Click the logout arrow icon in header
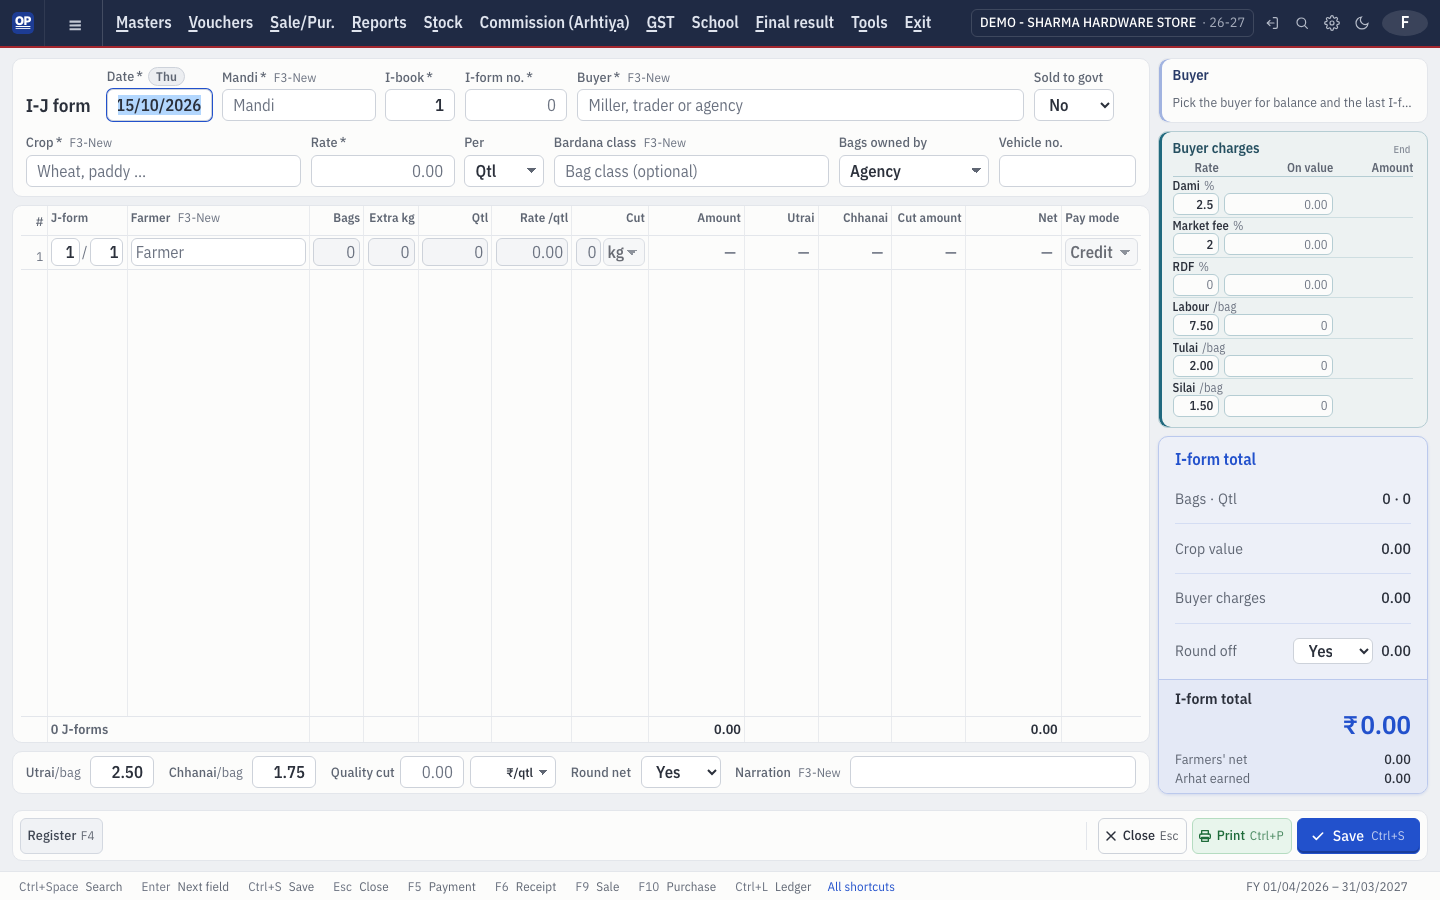 (1272, 23)
